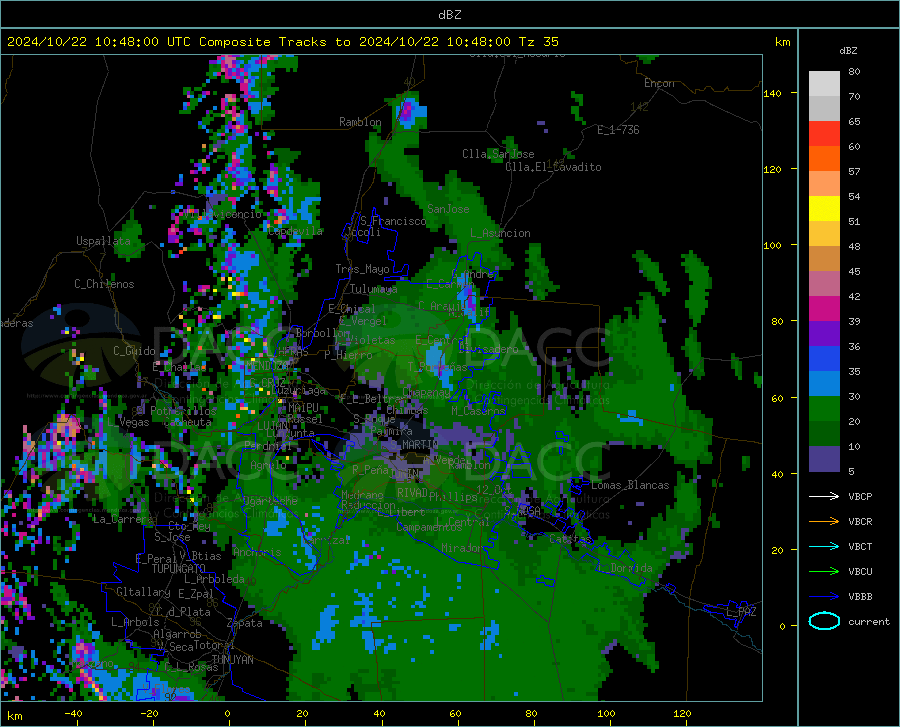The height and width of the screenshot is (727, 900).
Task: Click the 'Mirador' map label
Action: (462, 548)
